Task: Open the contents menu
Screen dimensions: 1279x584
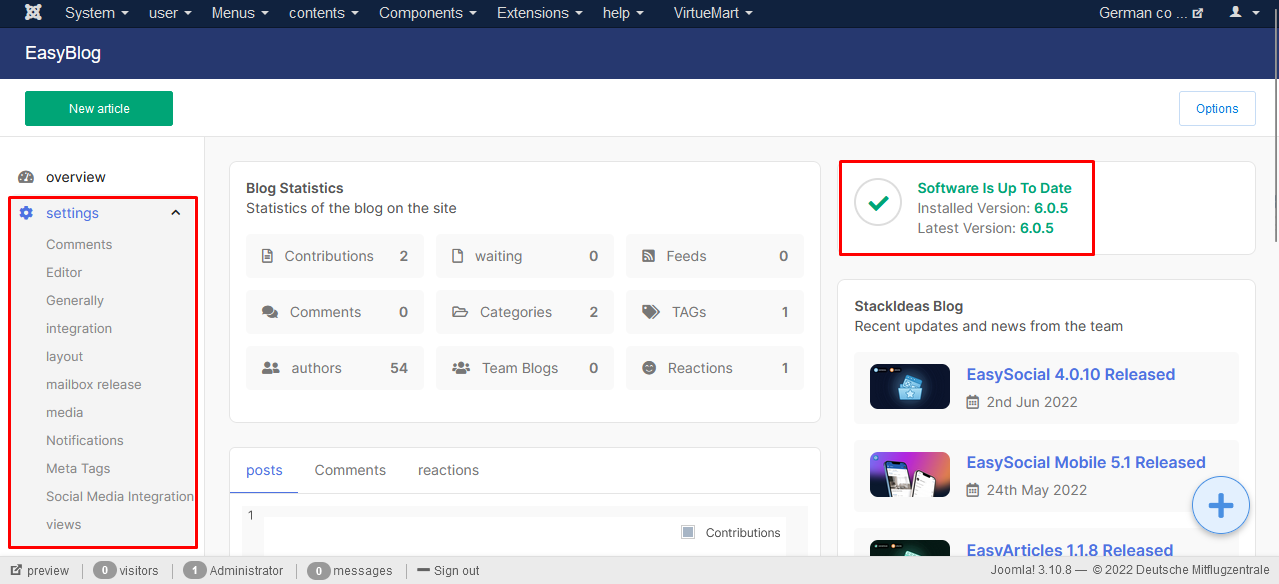Action: coord(323,13)
